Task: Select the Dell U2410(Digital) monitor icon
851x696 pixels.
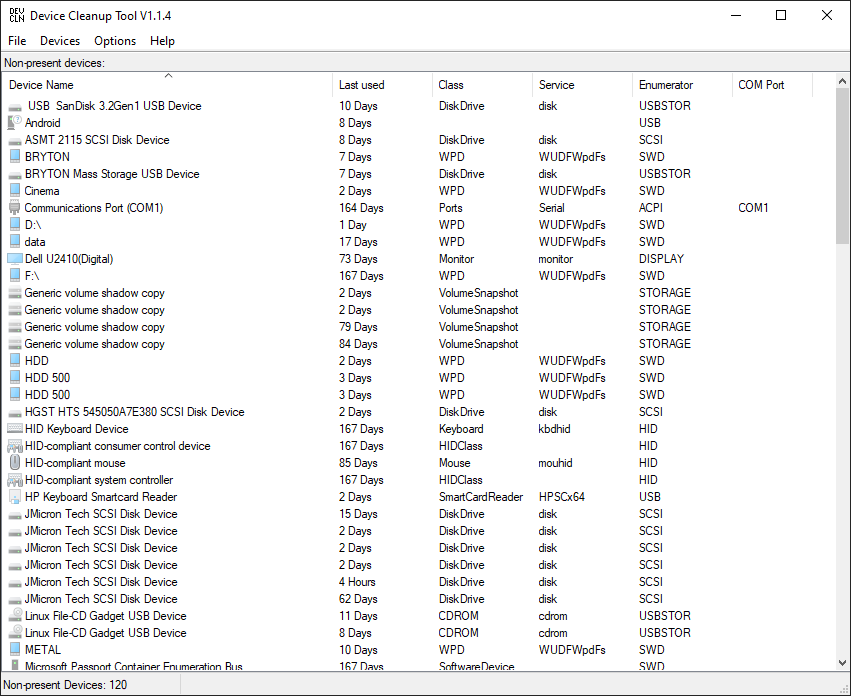Action: [x=15, y=259]
